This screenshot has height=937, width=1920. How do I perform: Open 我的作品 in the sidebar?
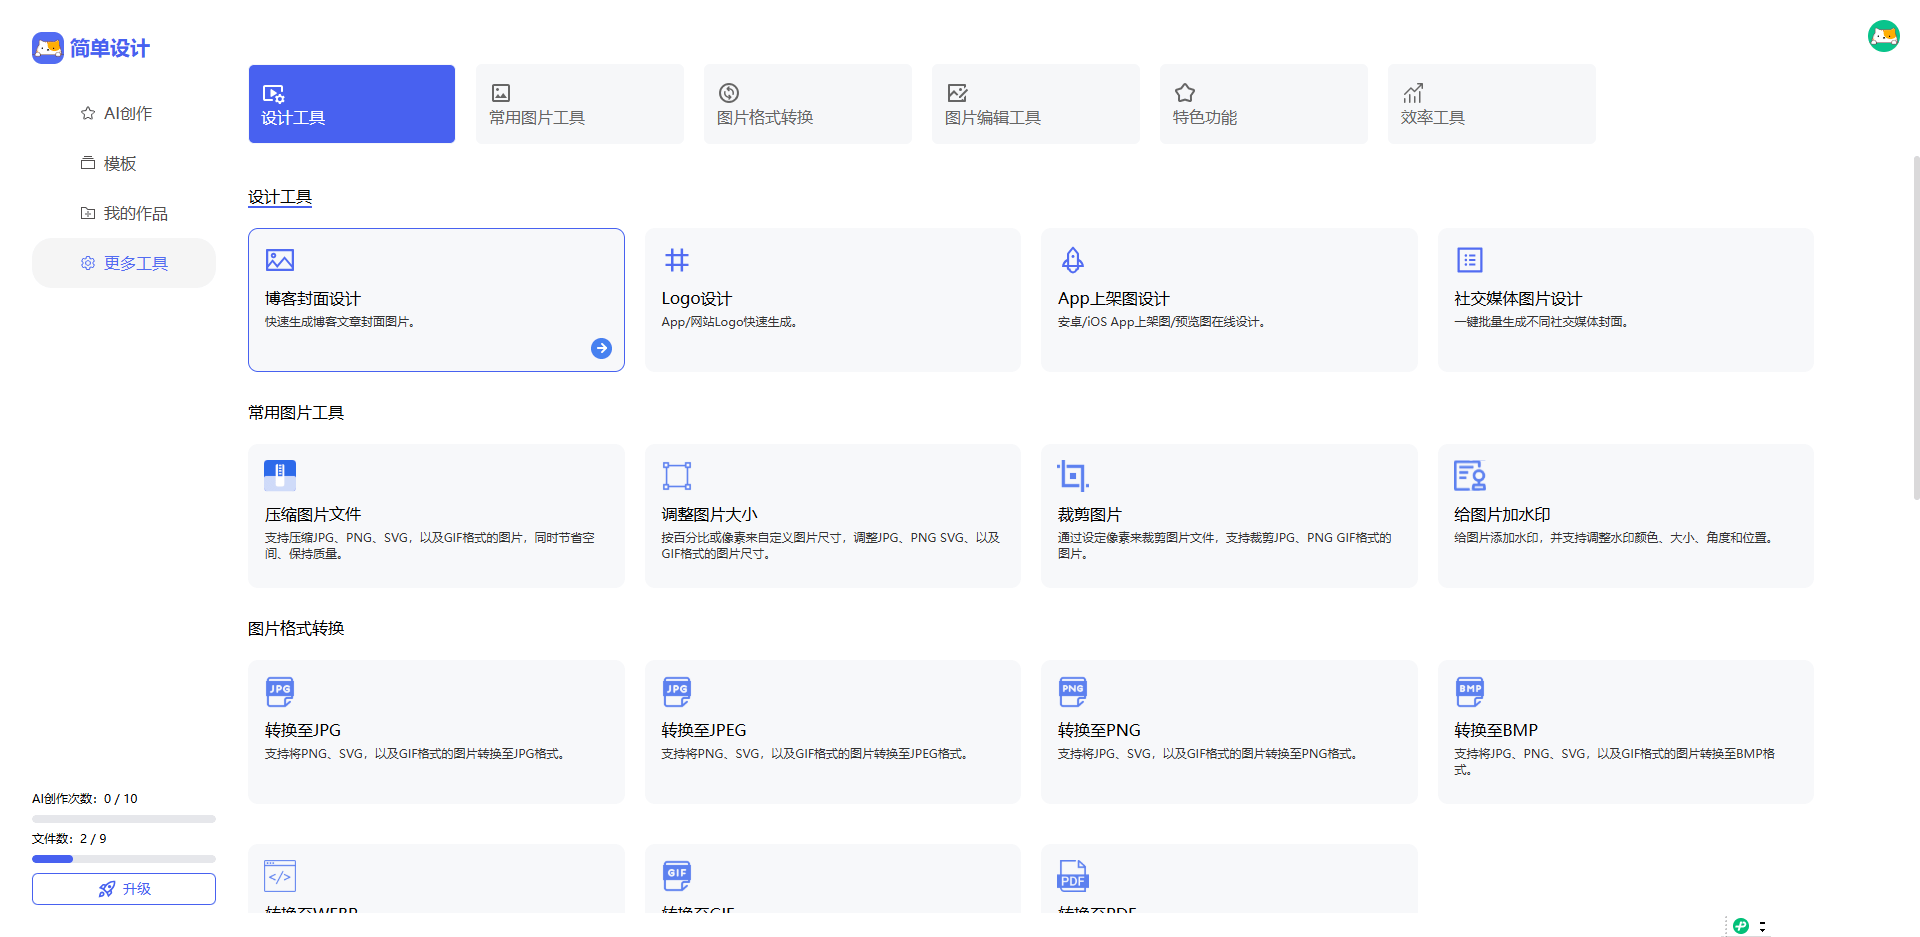[x=124, y=213]
